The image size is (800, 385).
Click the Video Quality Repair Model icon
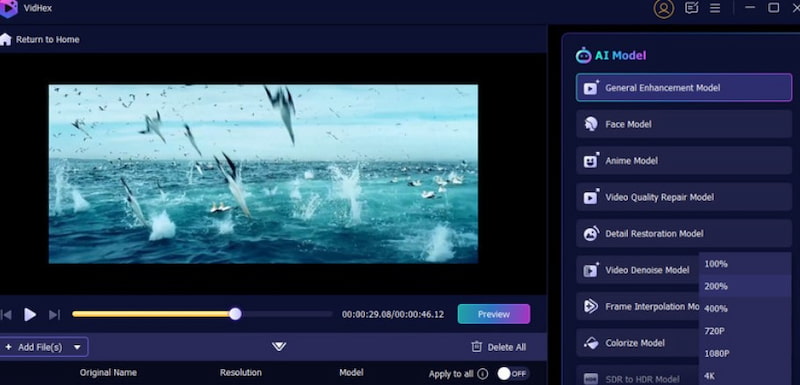(x=591, y=197)
